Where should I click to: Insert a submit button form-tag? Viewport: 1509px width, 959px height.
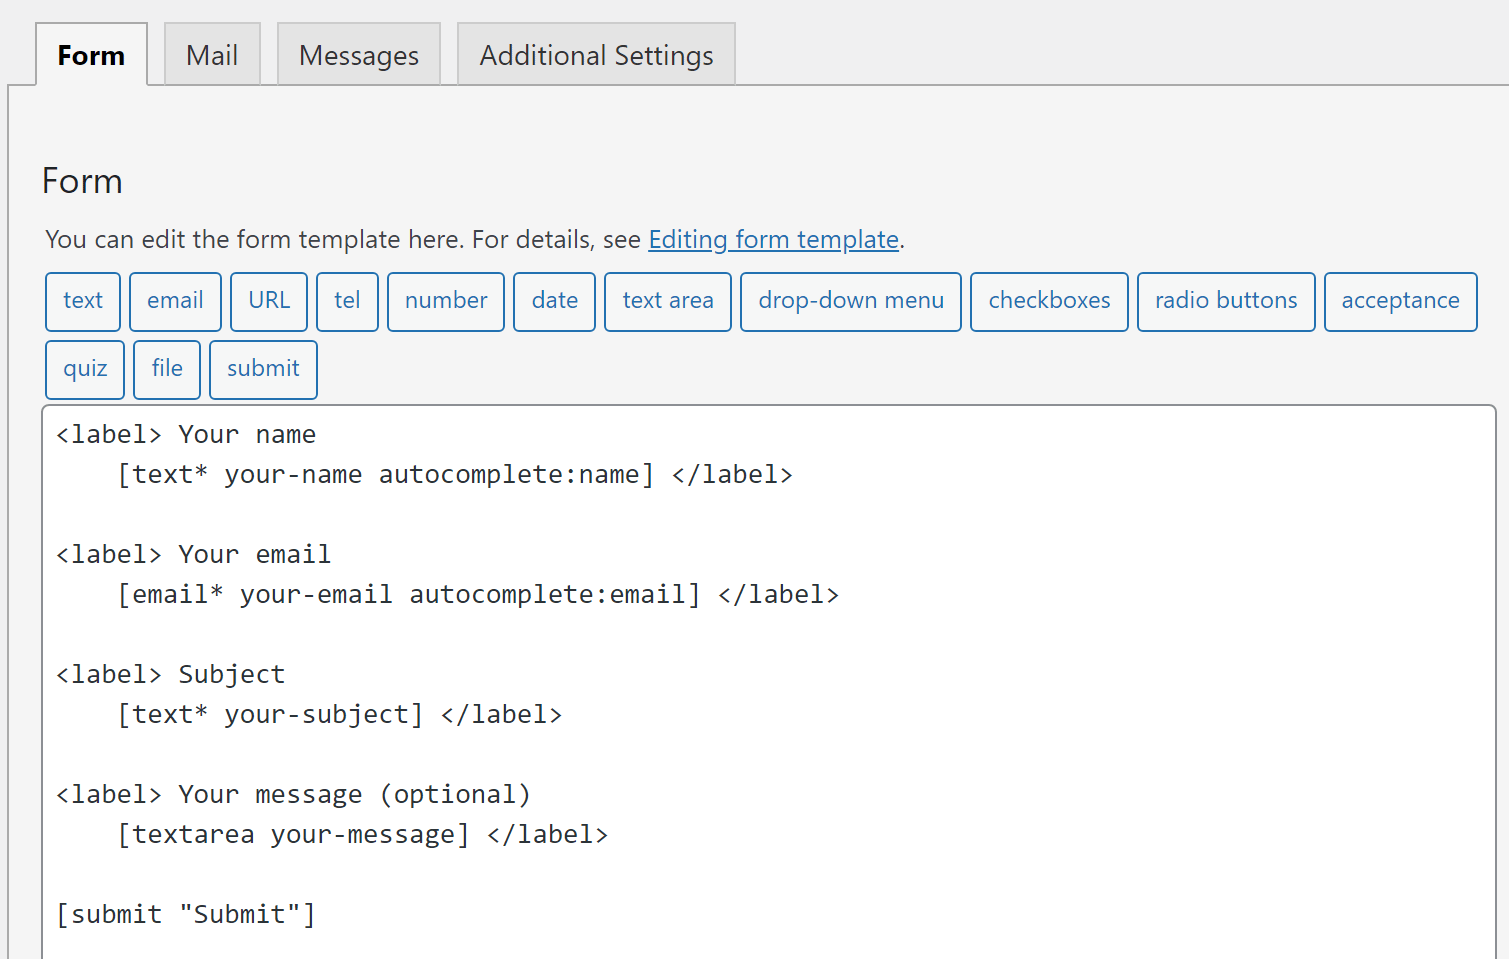coord(263,369)
